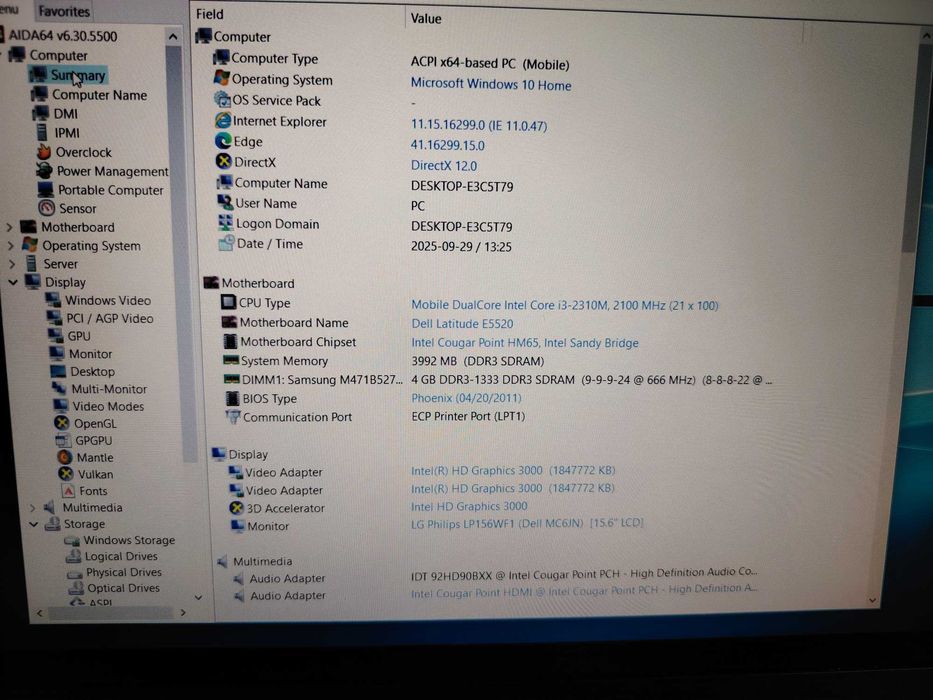Open the Internet Explorer version 11.15.16299.0 link

point(479,125)
